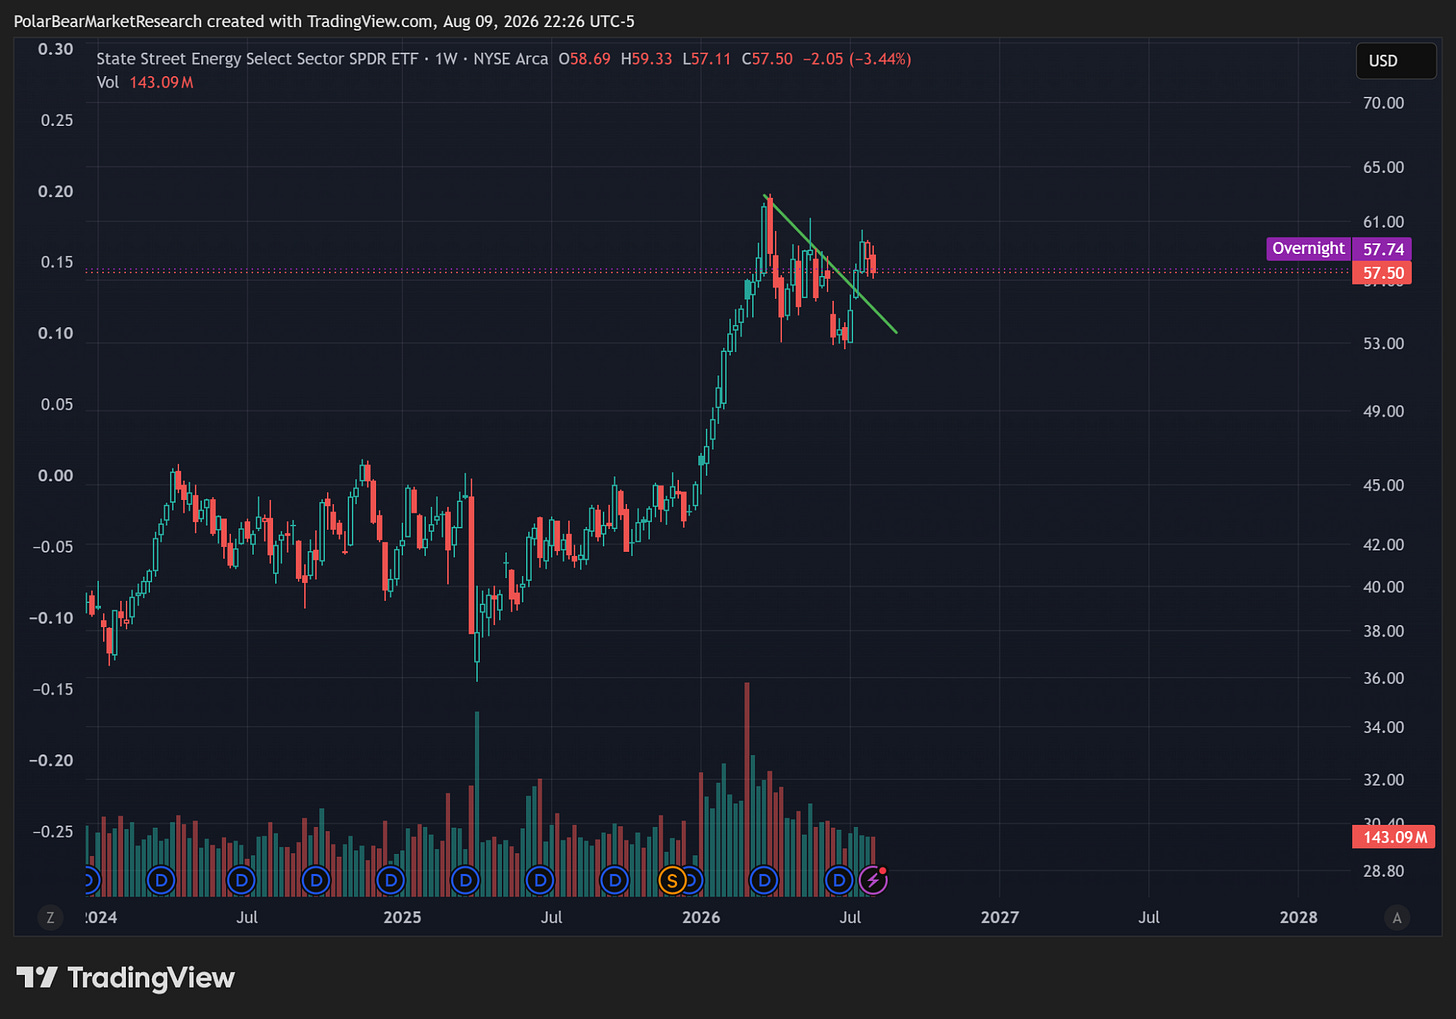1456x1019 pixels.
Task: Click the purple Overnight price label
Action: pos(1308,248)
